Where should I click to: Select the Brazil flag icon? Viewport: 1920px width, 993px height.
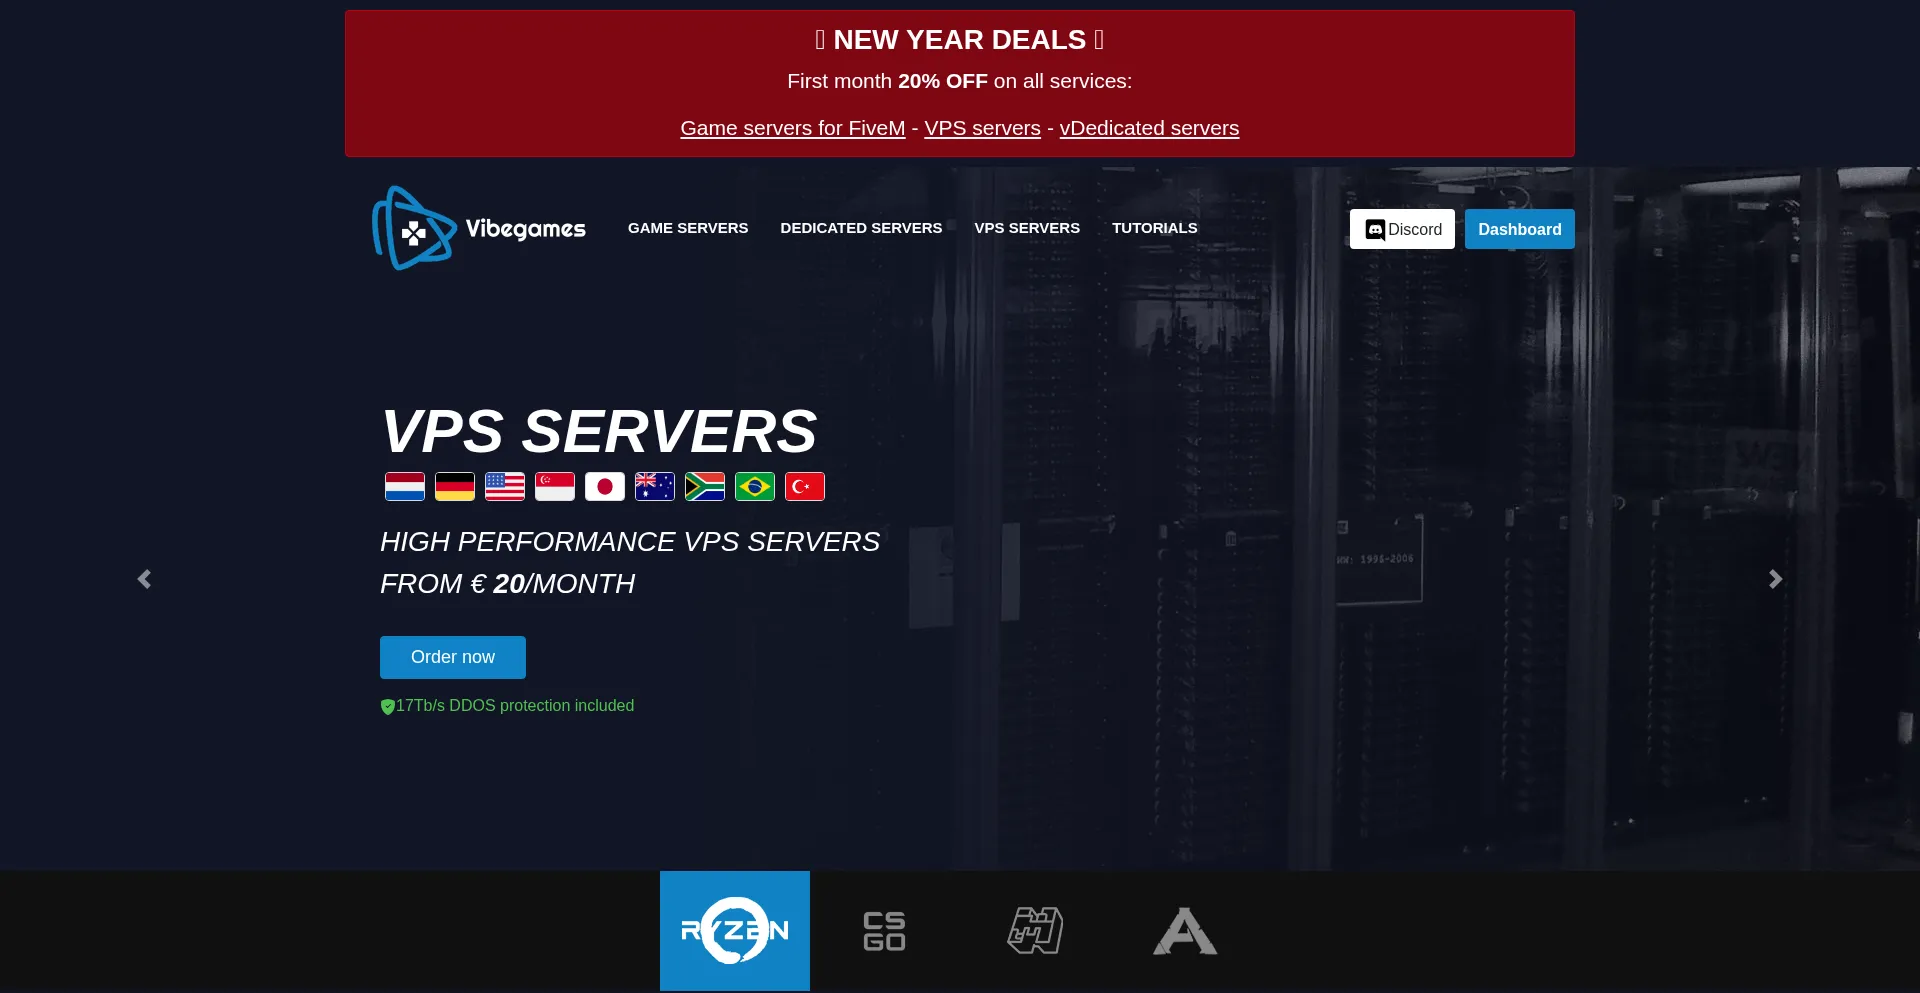(x=754, y=487)
